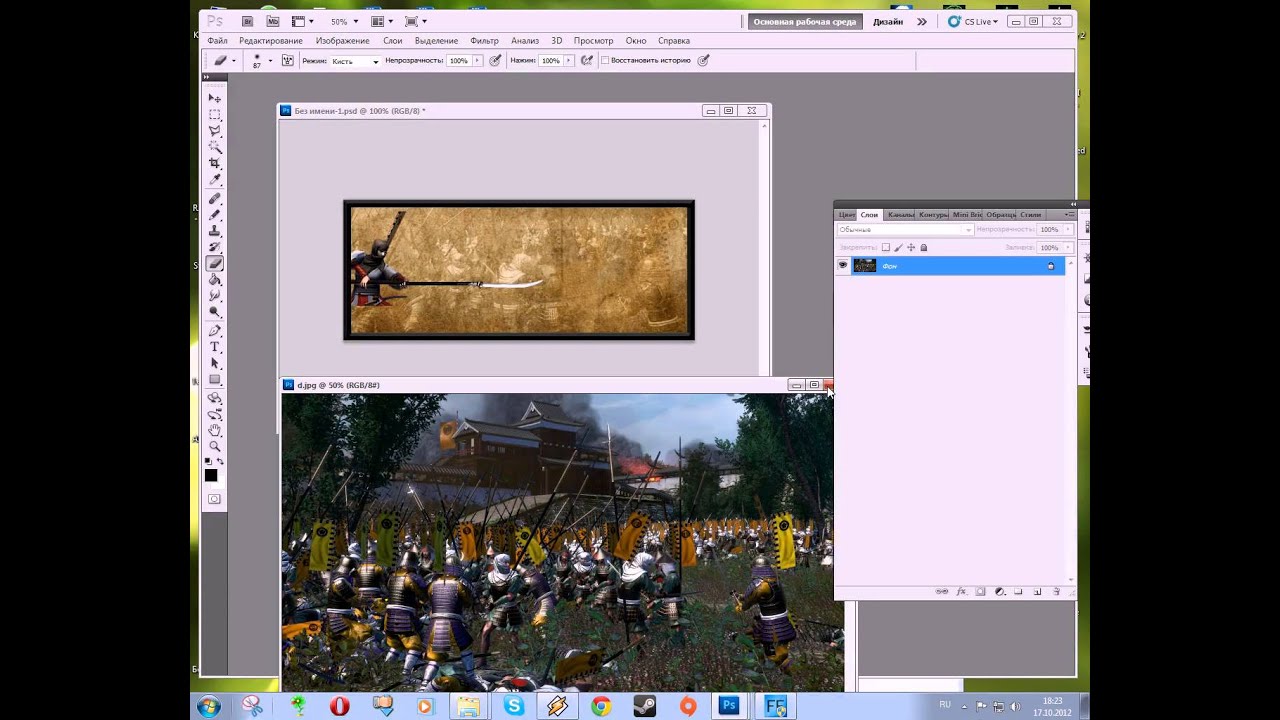1280x720 pixels.
Task: Select the Magic Wand tool
Action: coord(214,147)
